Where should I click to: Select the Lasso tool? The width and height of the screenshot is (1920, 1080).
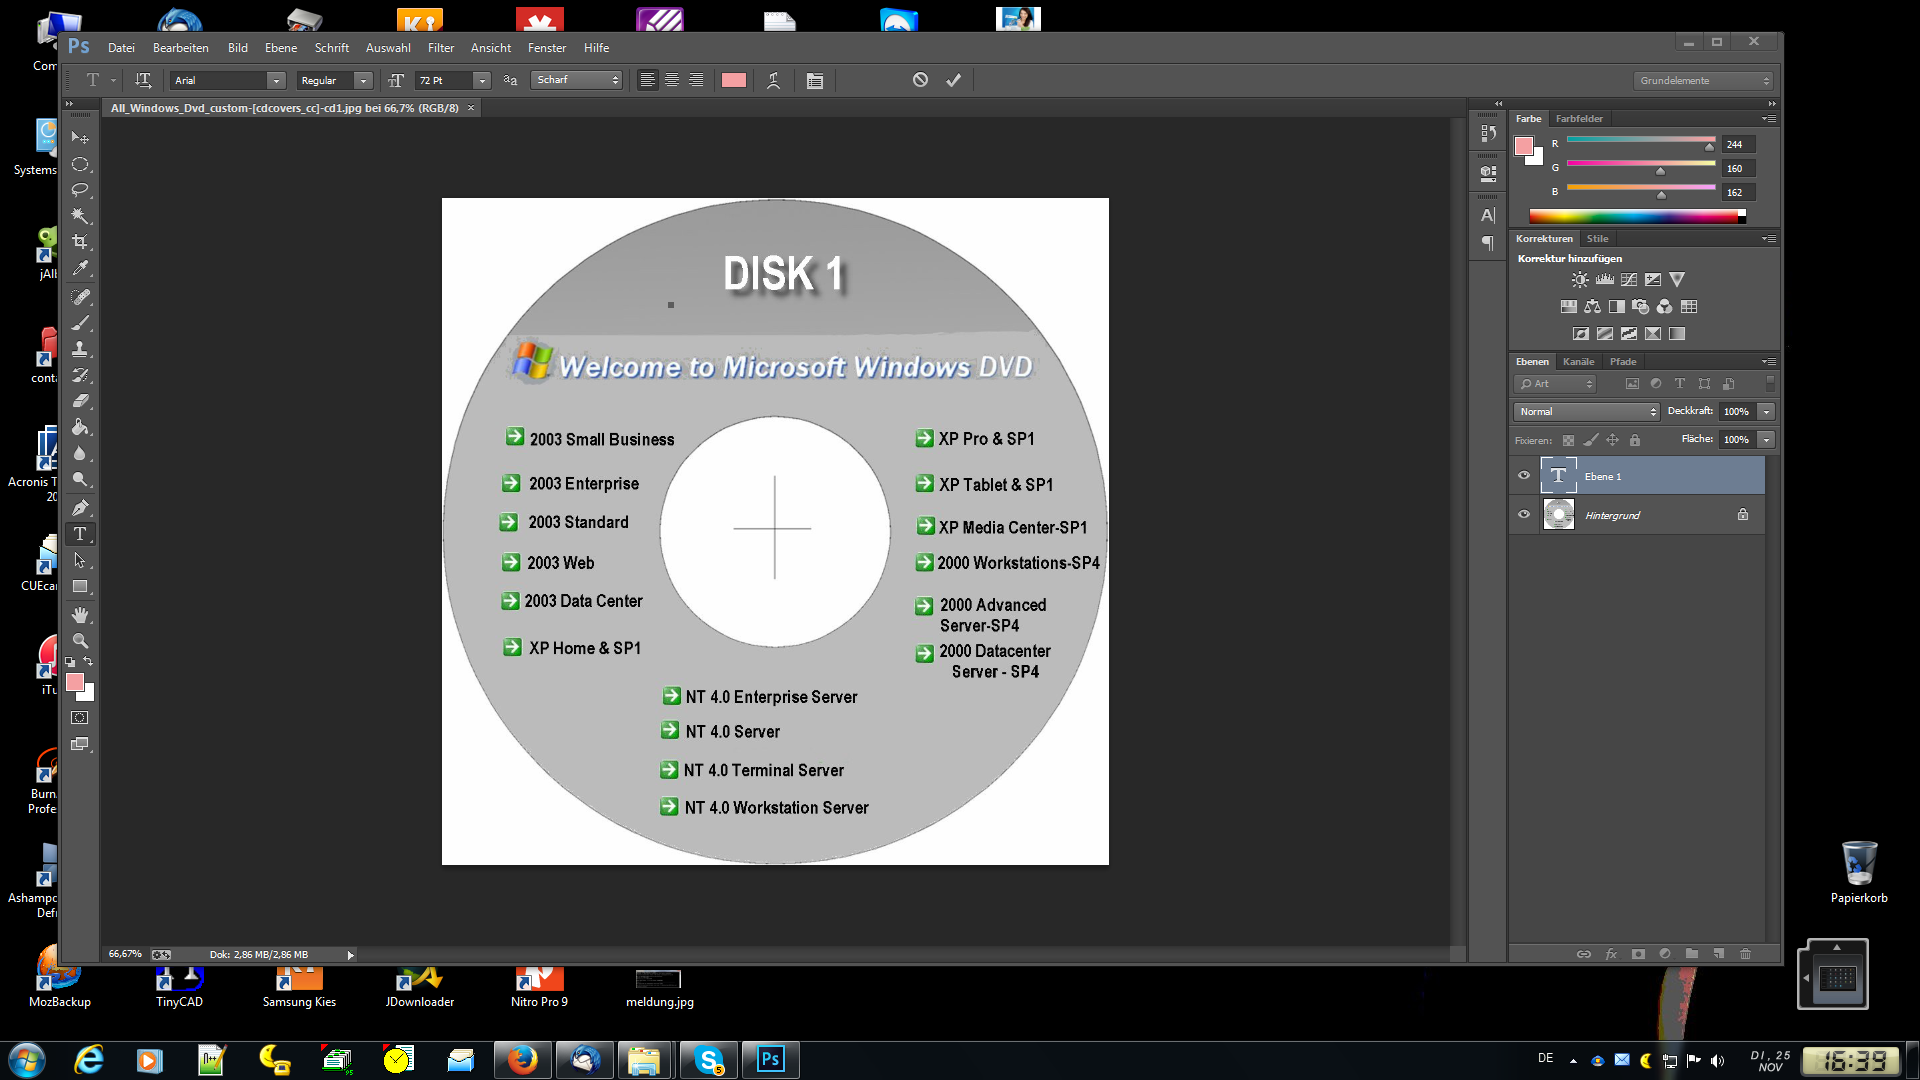tap(80, 190)
